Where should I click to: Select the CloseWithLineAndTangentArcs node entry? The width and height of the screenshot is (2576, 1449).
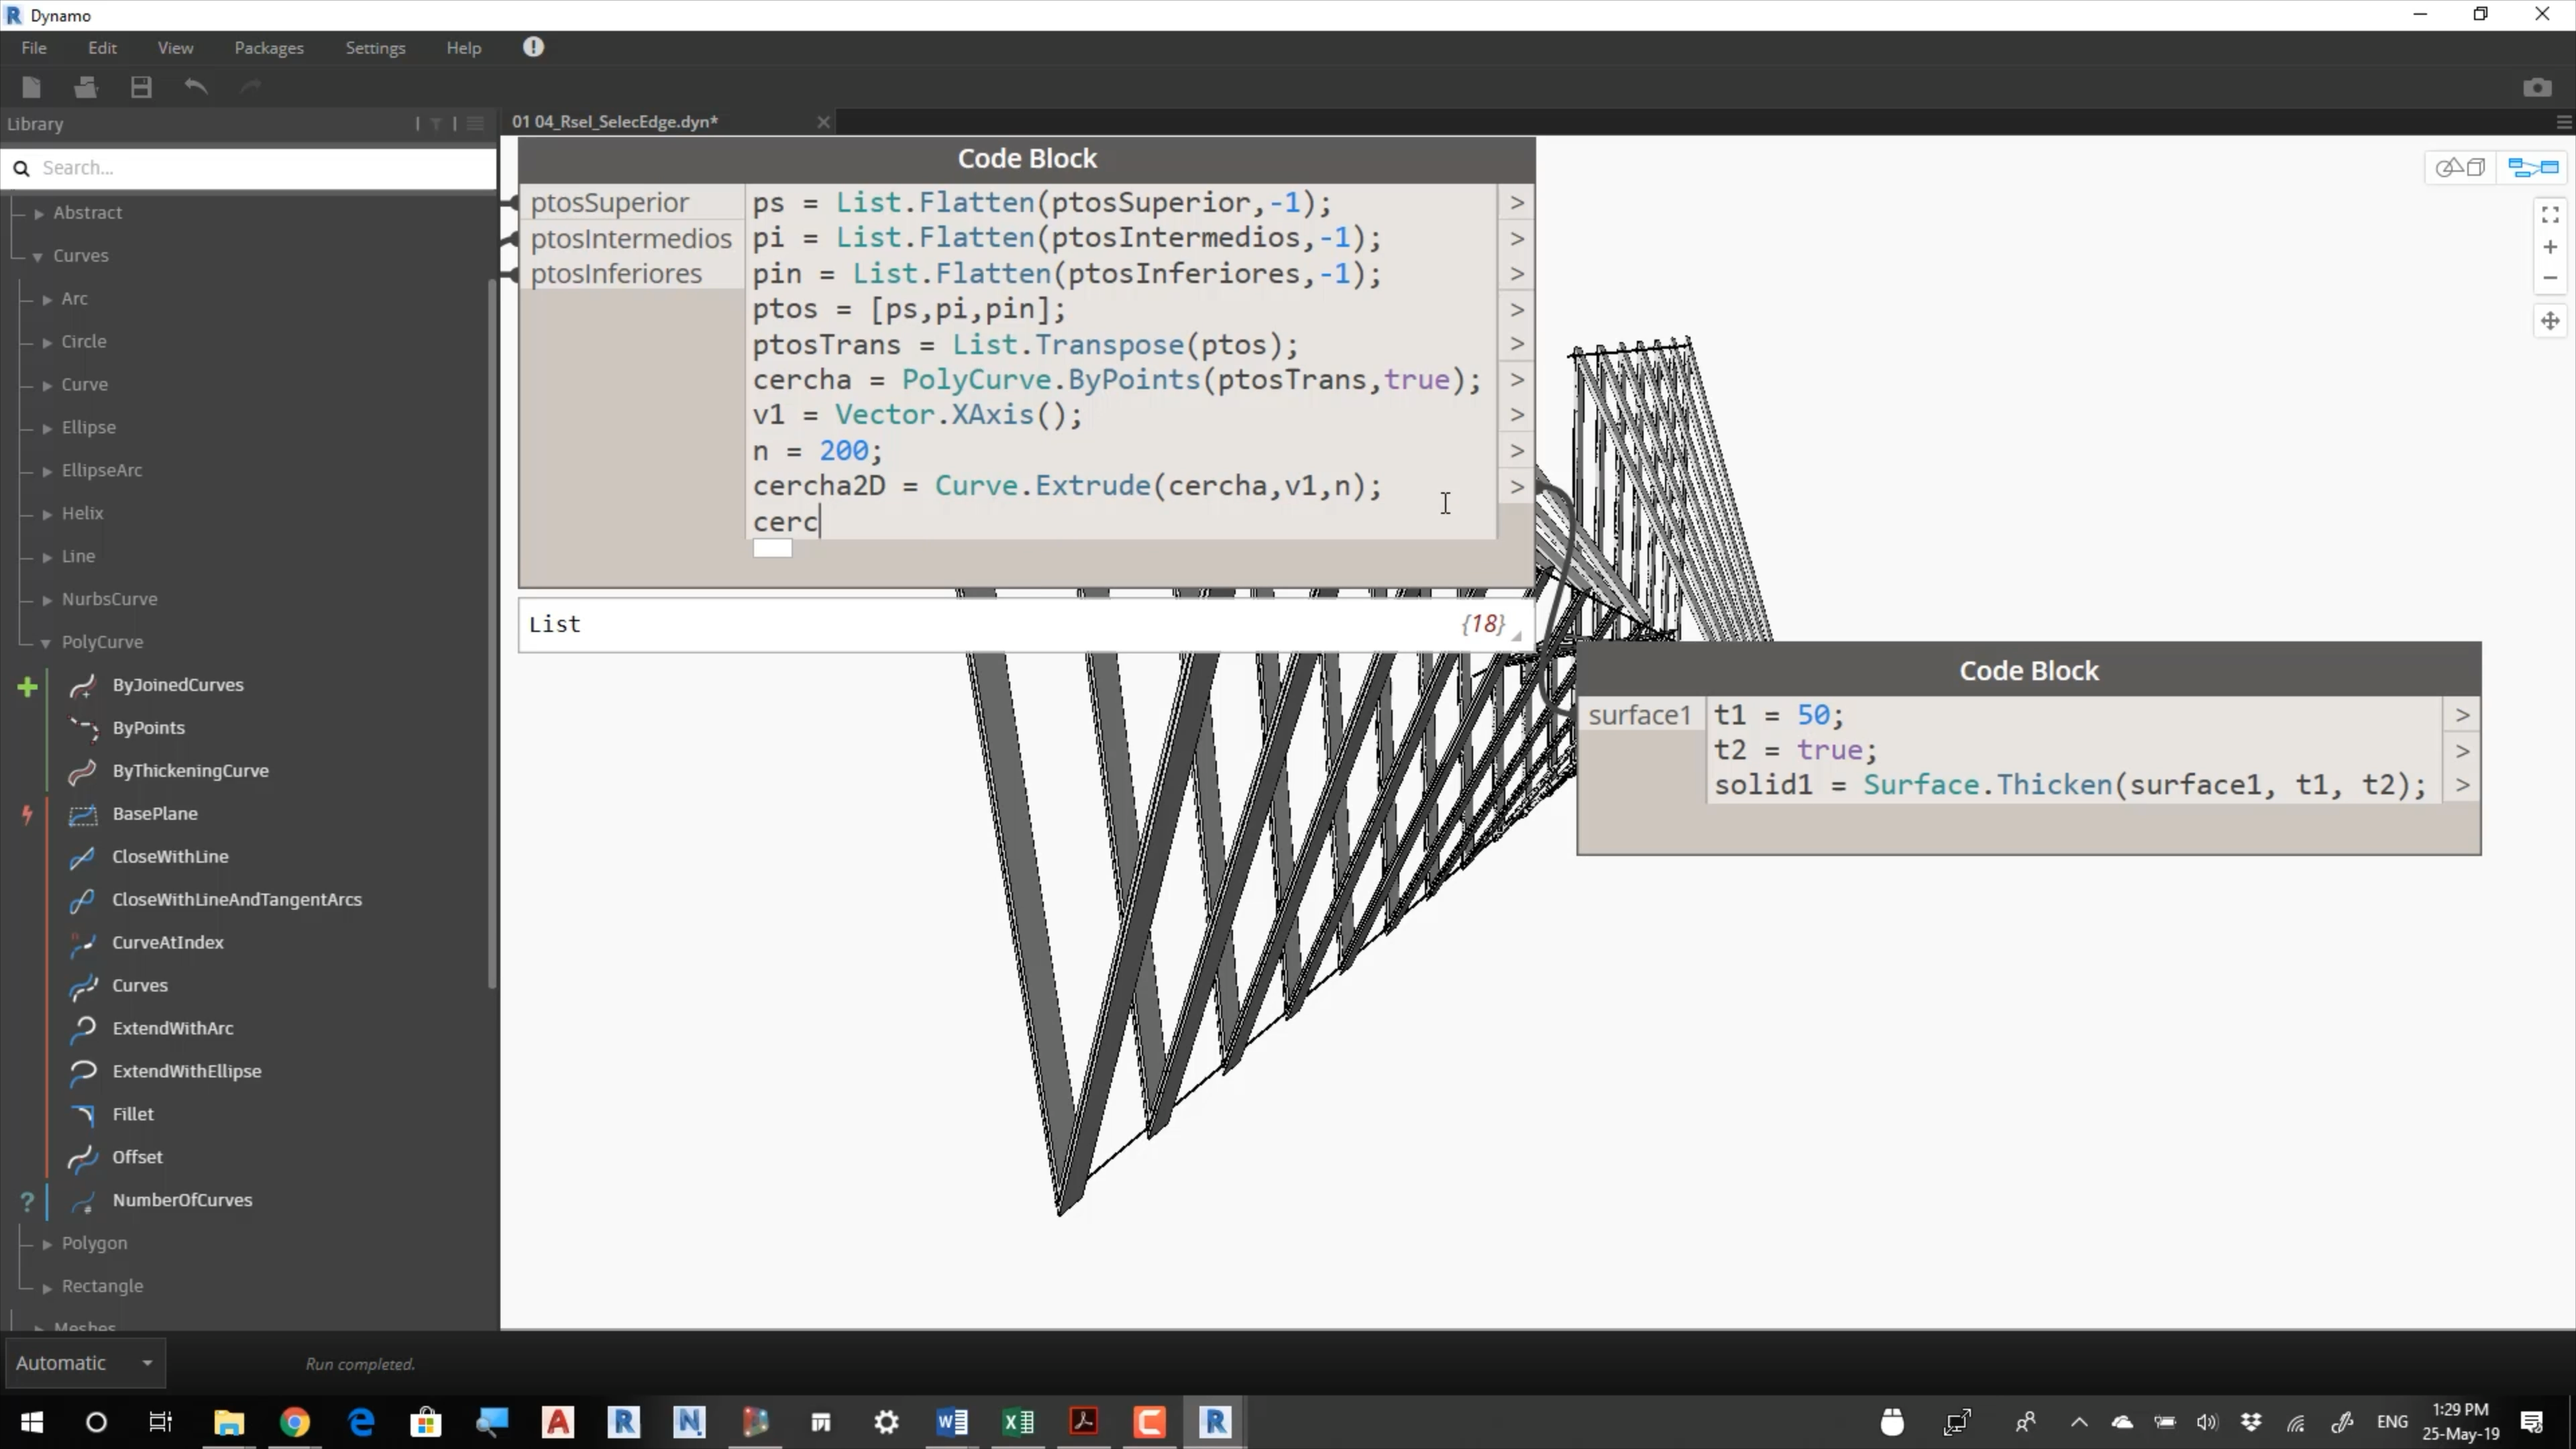coord(236,900)
